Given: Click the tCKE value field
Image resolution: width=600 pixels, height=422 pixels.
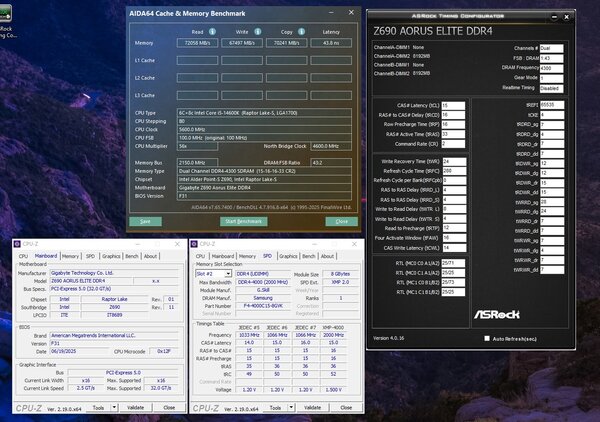Looking at the screenshot, I should click(x=552, y=115).
